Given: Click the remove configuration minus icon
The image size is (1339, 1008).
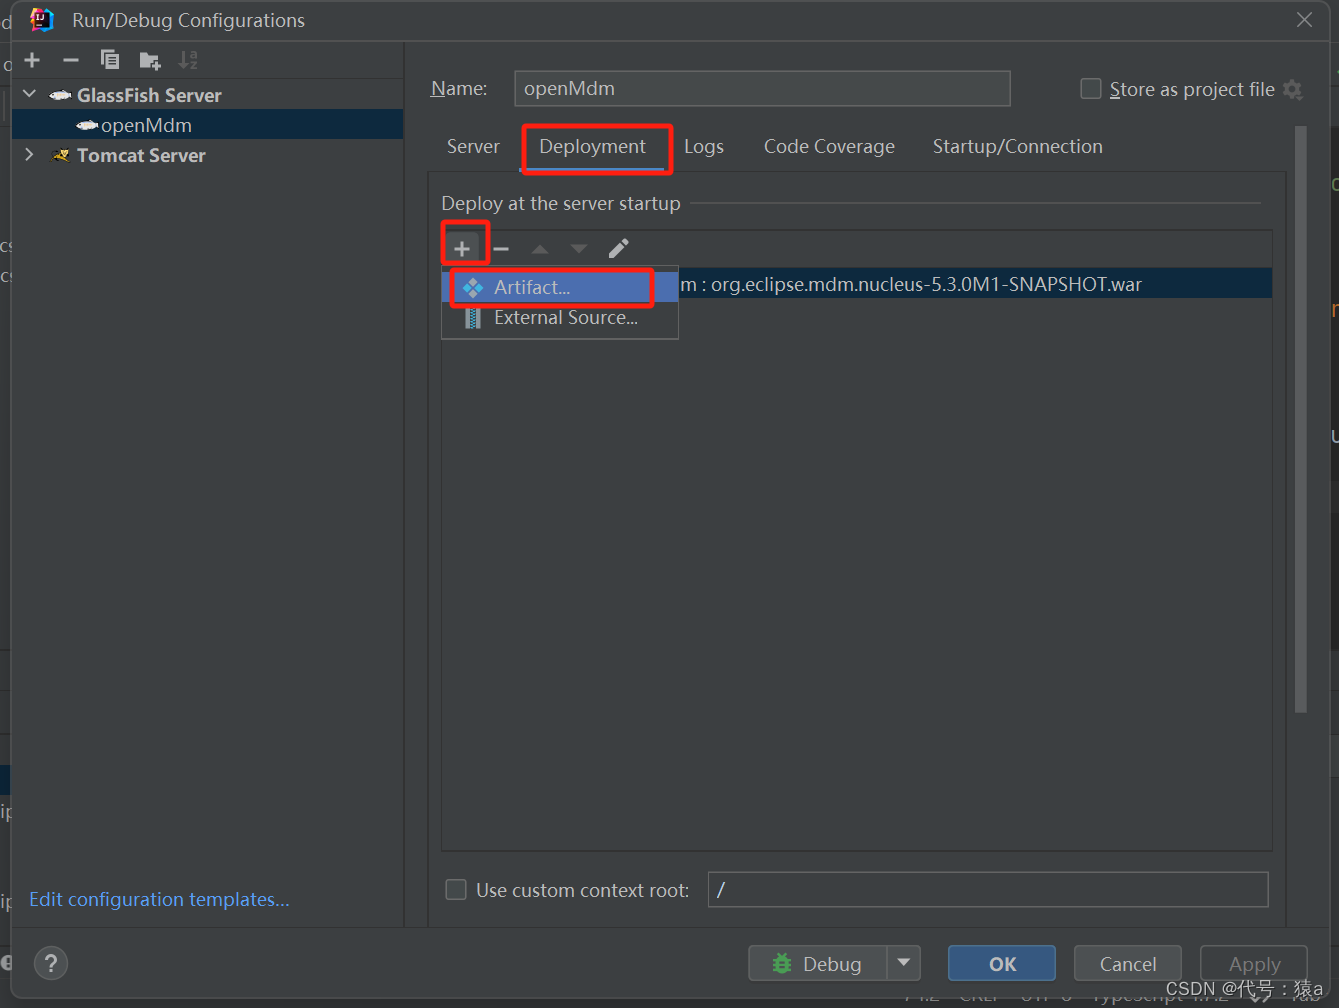Looking at the screenshot, I should 70,60.
